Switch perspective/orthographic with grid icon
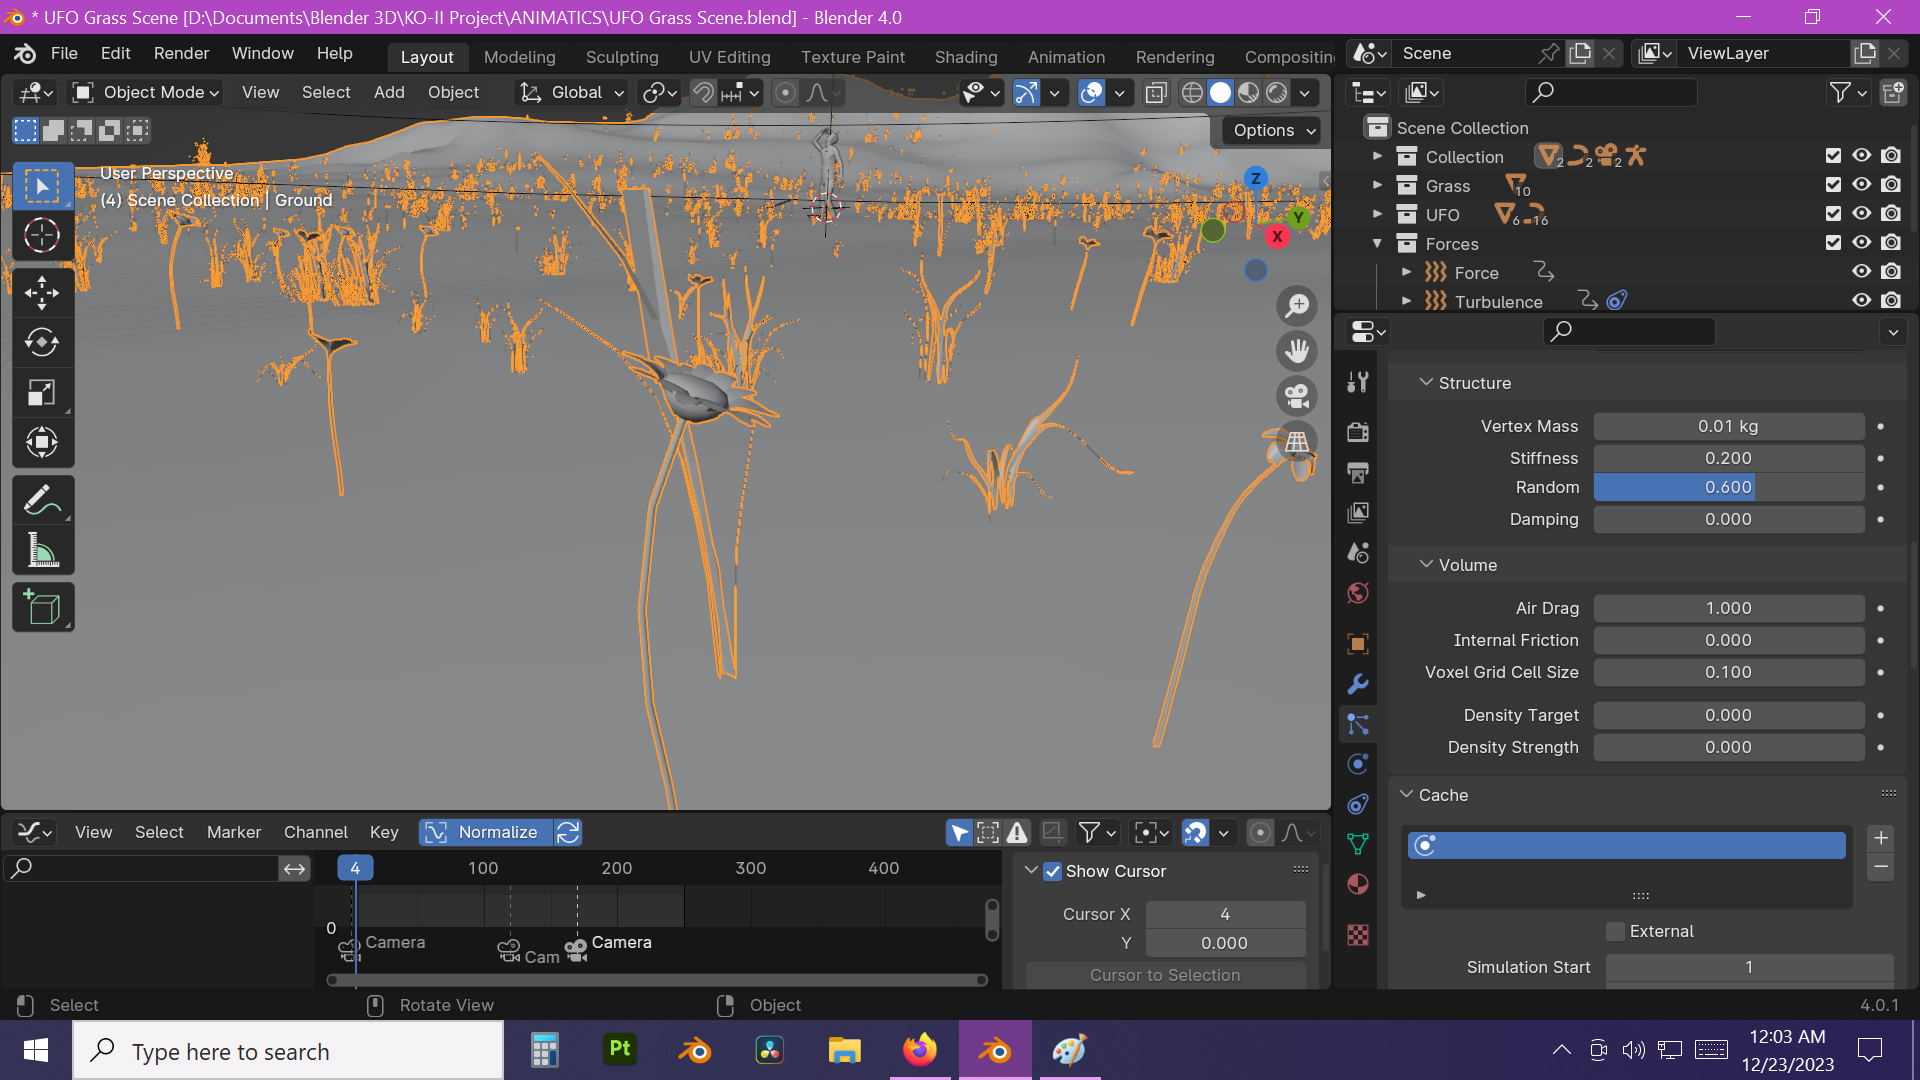The height and width of the screenshot is (1080, 1920). click(1297, 441)
